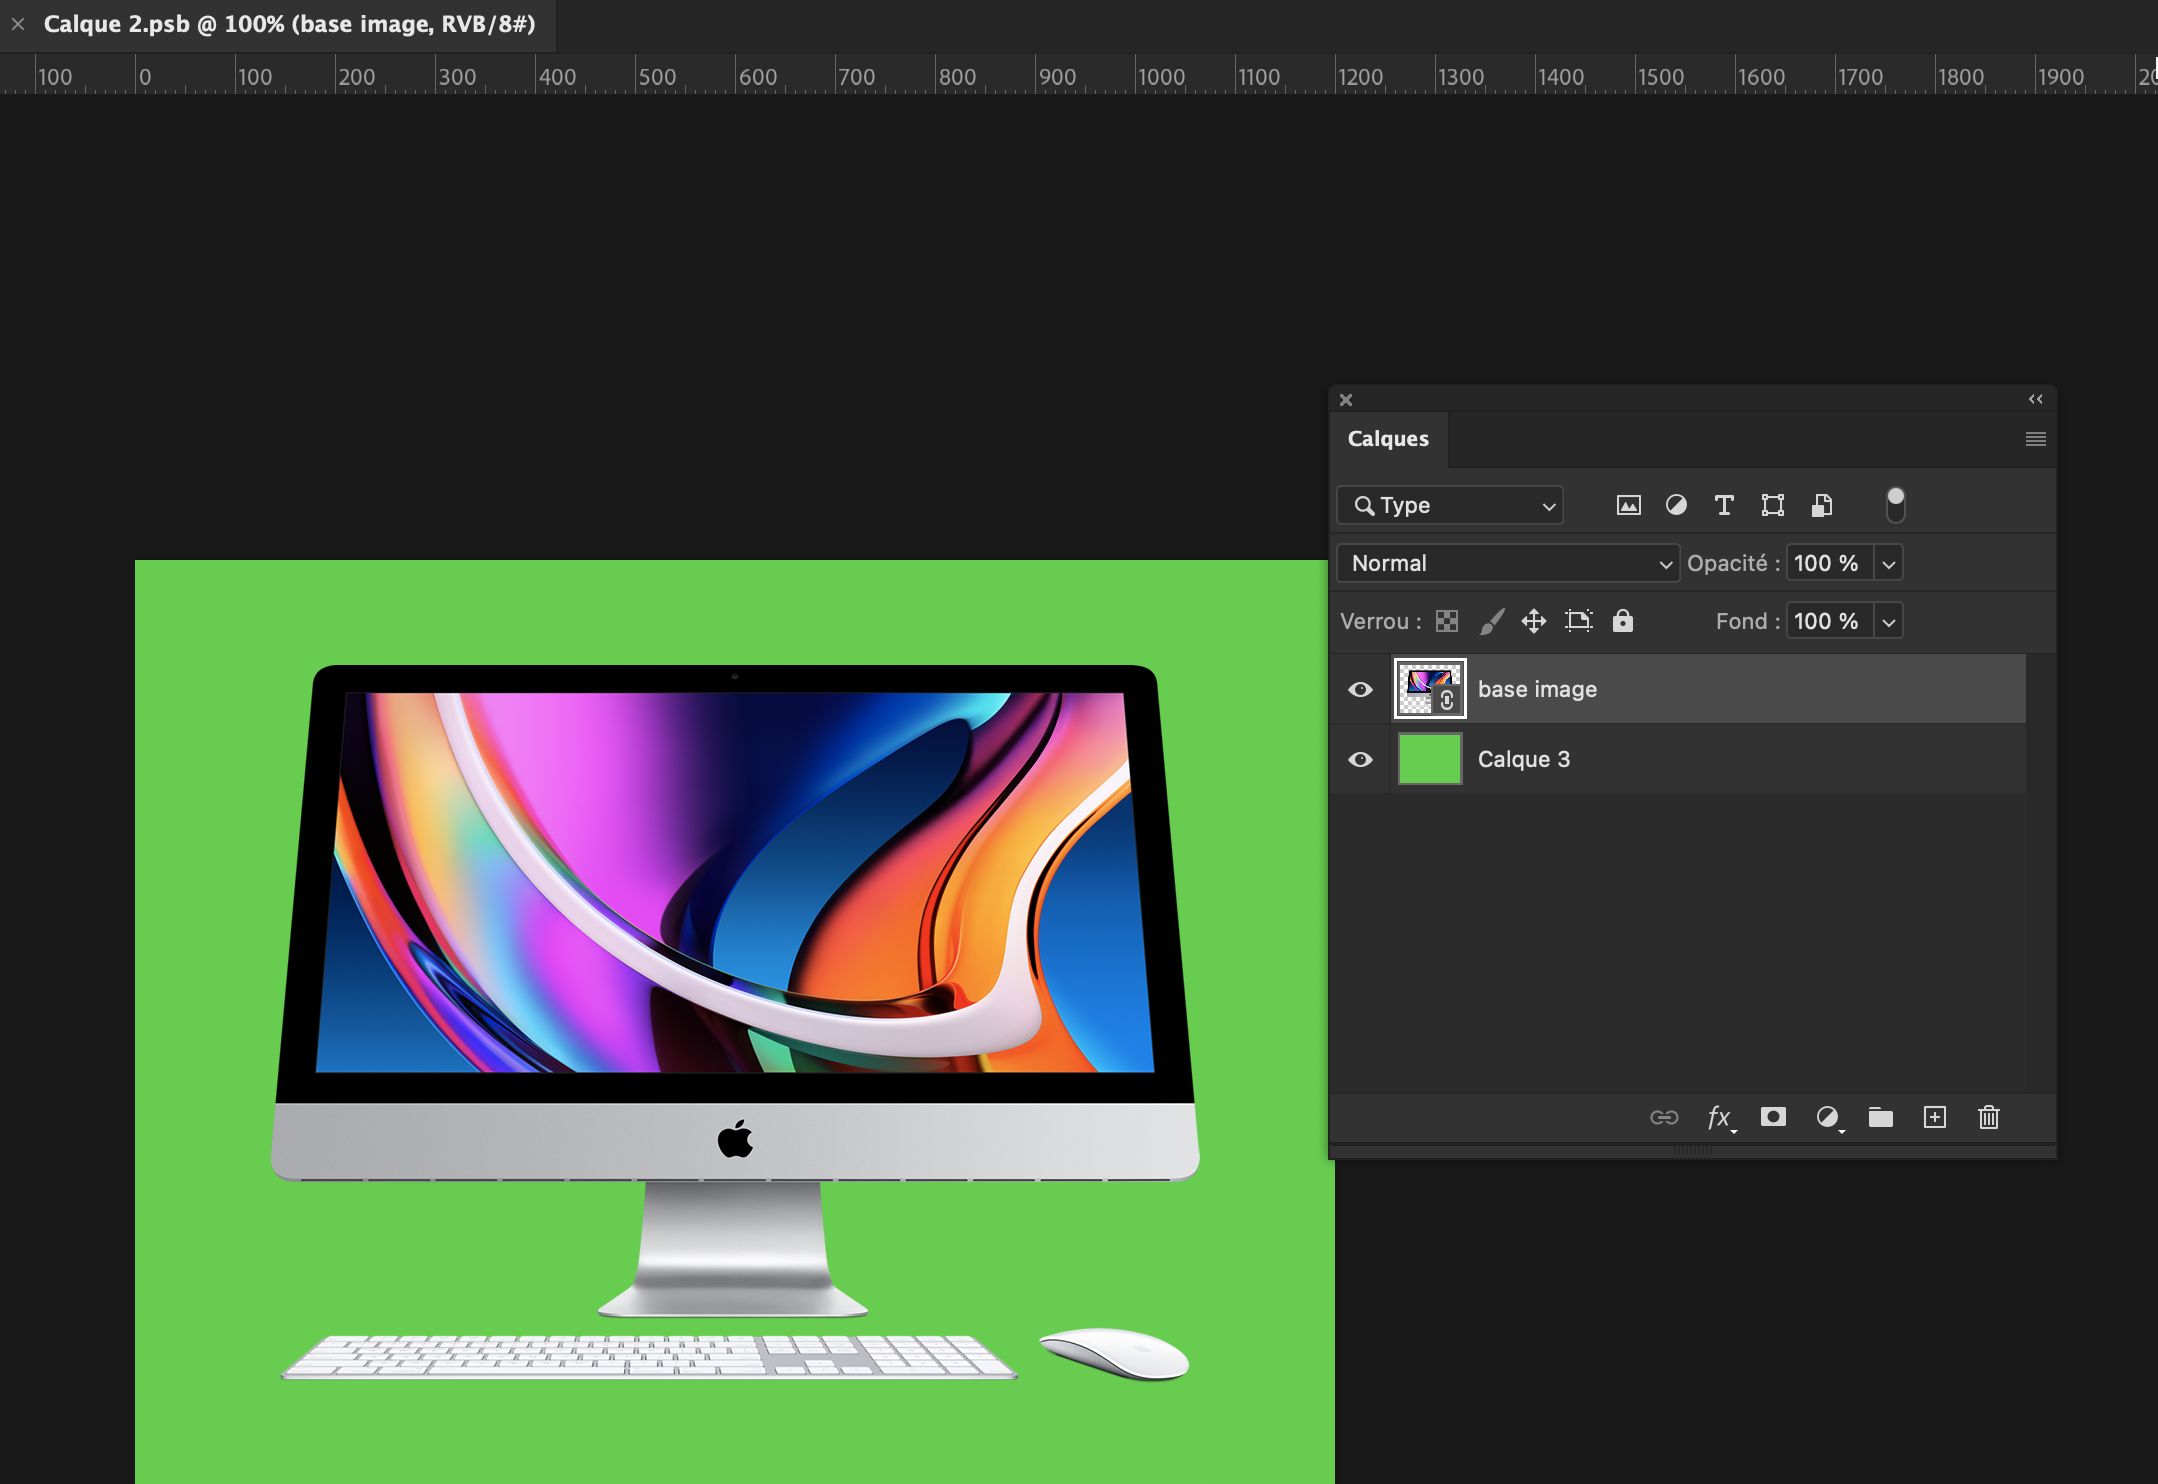The image size is (2158, 1484).
Task: Expand the Opacité percentage dropdown
Action: click(x=1888, y=563)
